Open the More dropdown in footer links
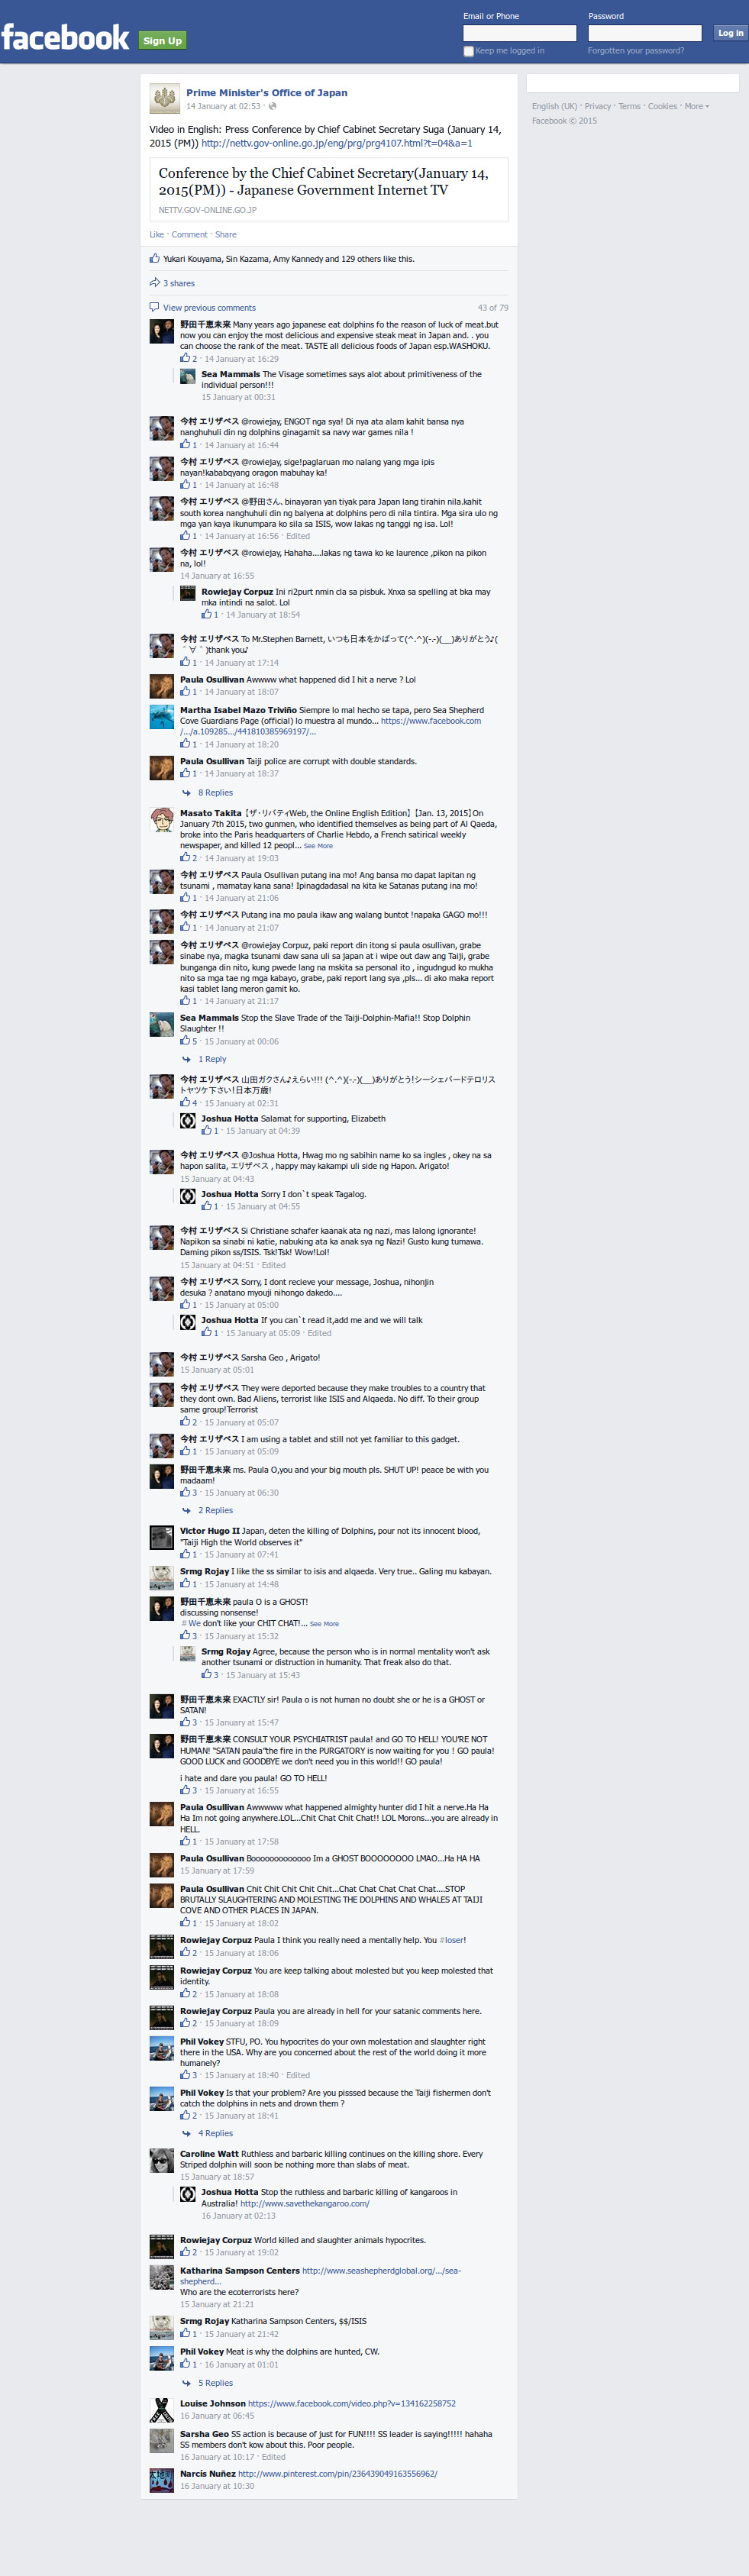The width and height of the screenshot is (749, 2576). [696, 106]
